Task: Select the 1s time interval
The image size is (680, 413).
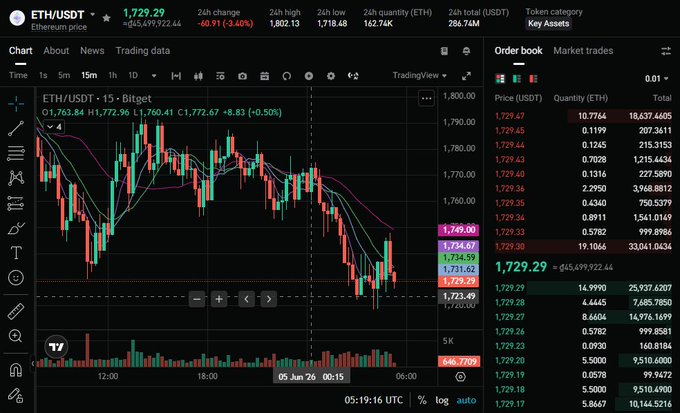Action: [x=43, y=75]
